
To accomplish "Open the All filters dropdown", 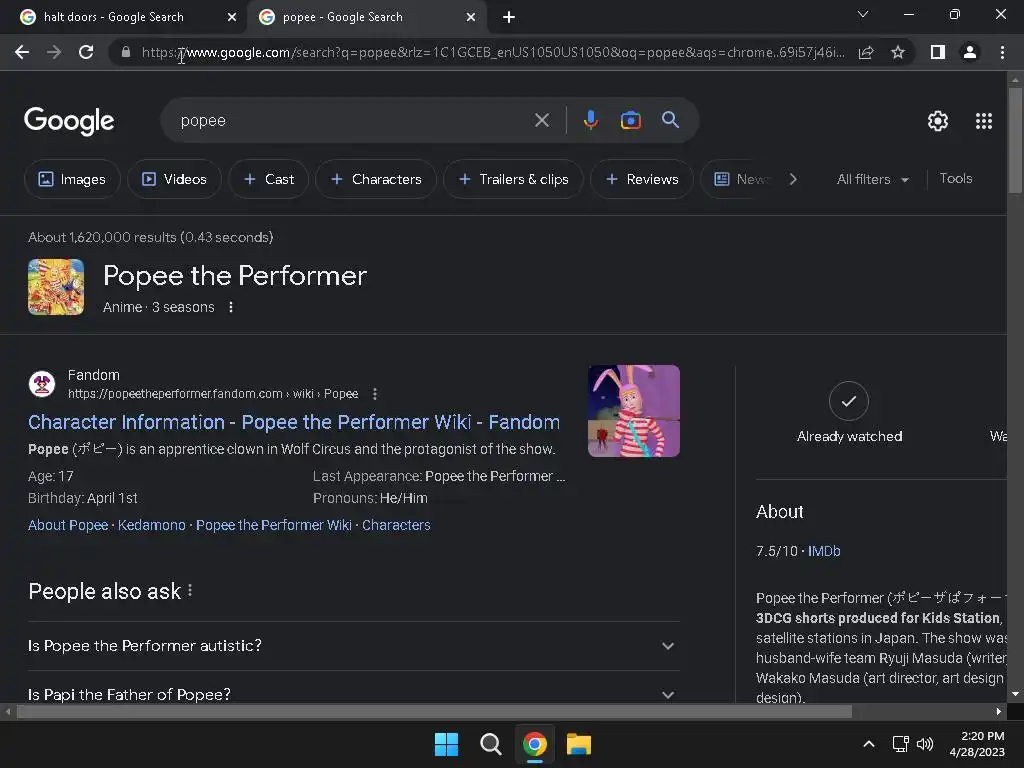I will coord(872,179).
